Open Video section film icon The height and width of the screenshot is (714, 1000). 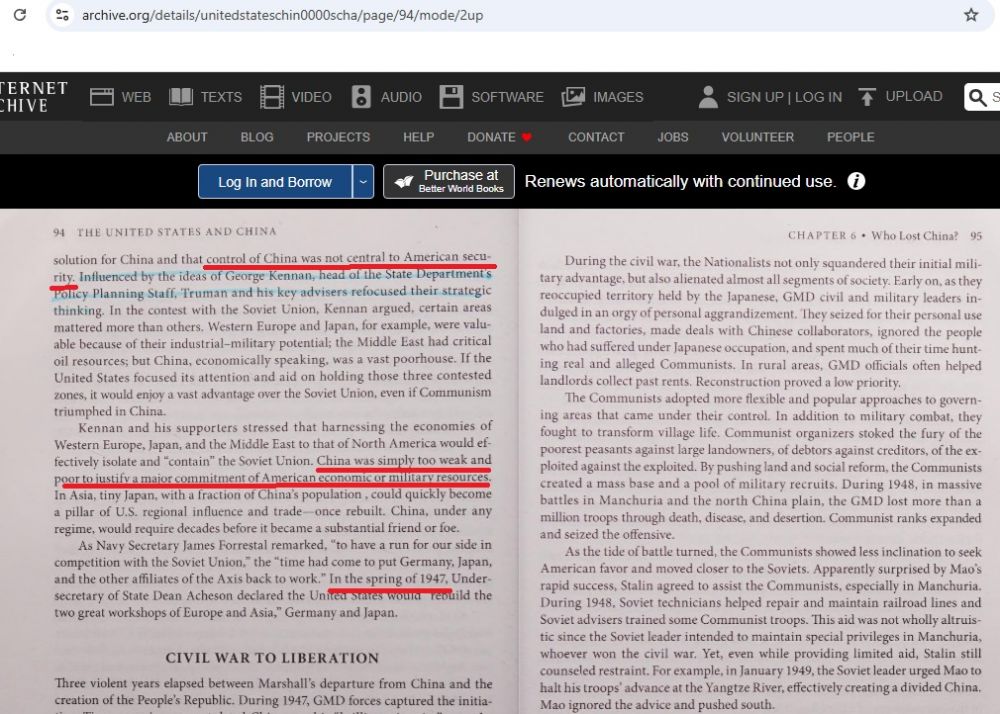coord(272,97)
